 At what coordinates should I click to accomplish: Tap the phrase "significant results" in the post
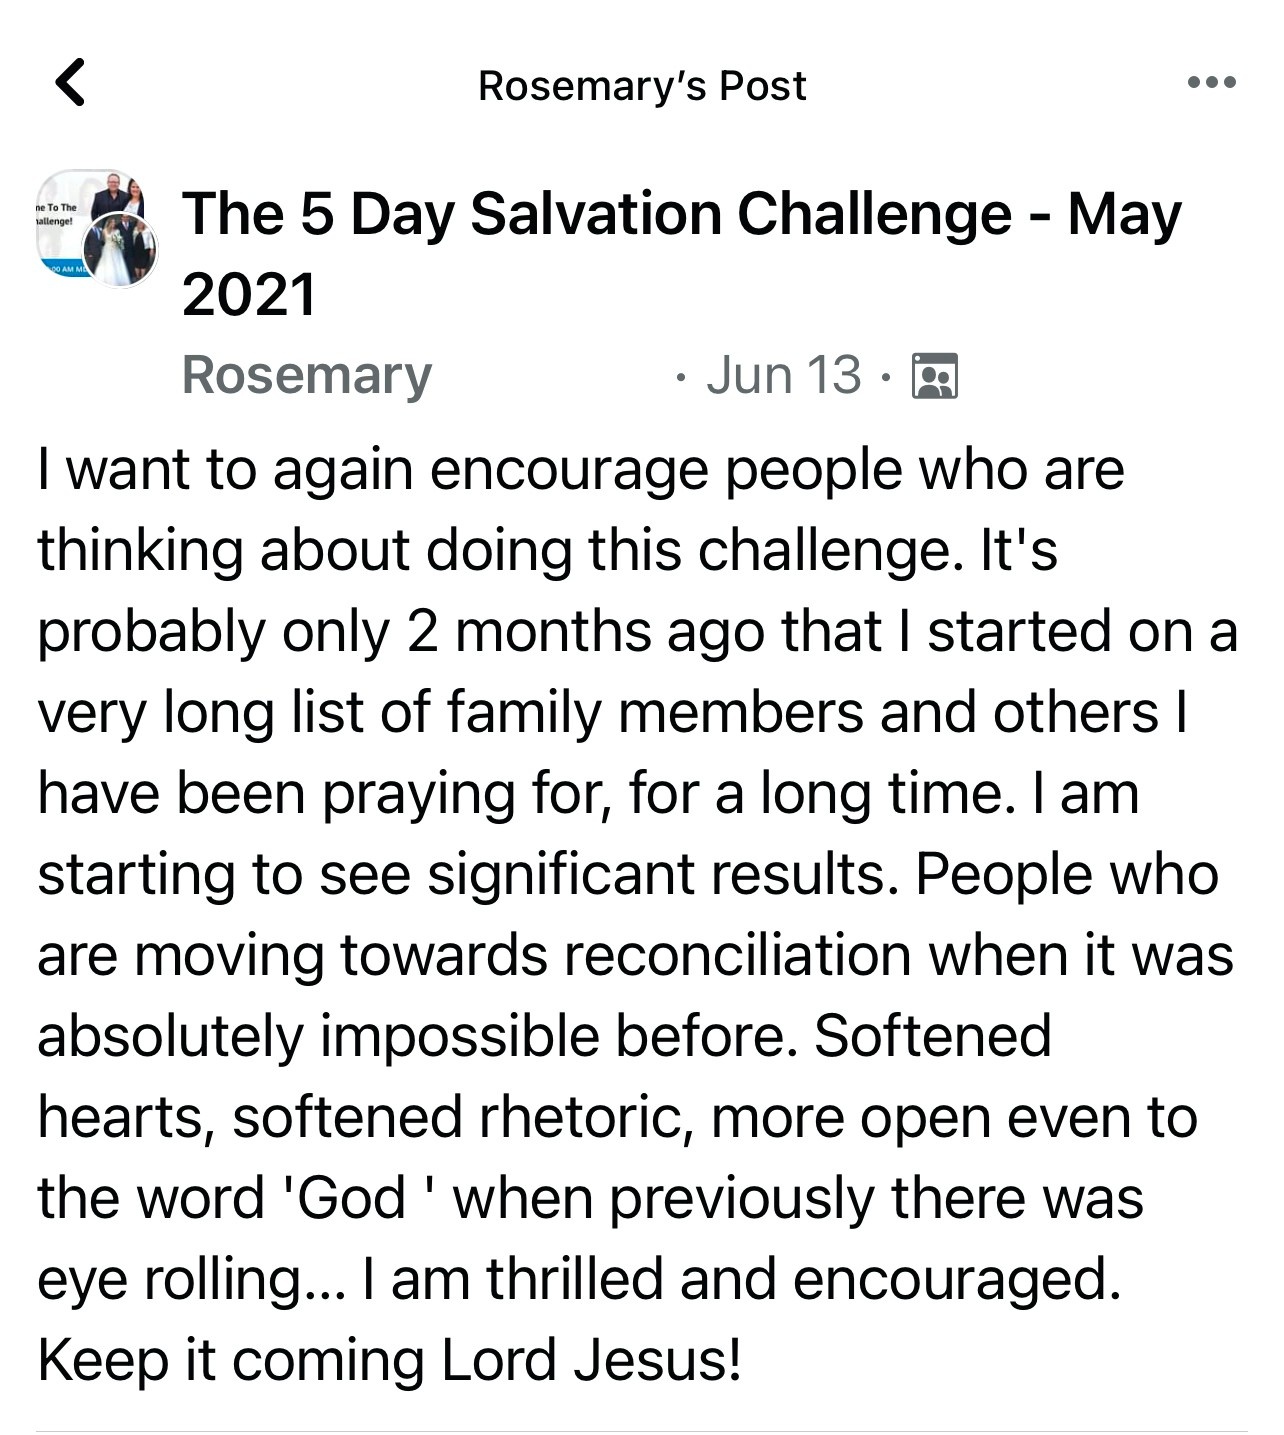tap(656, 875)
